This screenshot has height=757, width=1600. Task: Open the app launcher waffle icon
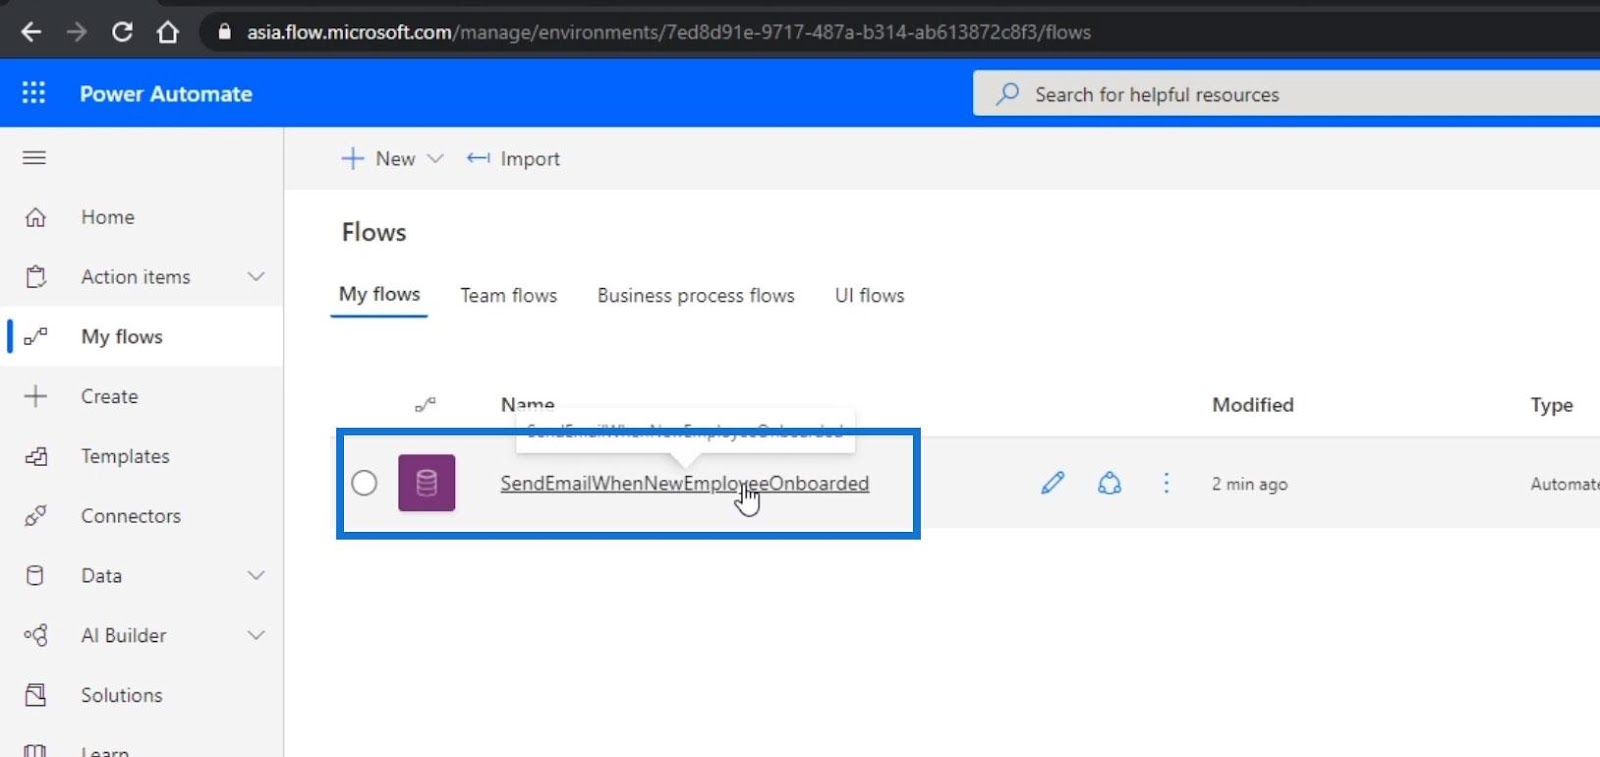(x=34, y=93)
